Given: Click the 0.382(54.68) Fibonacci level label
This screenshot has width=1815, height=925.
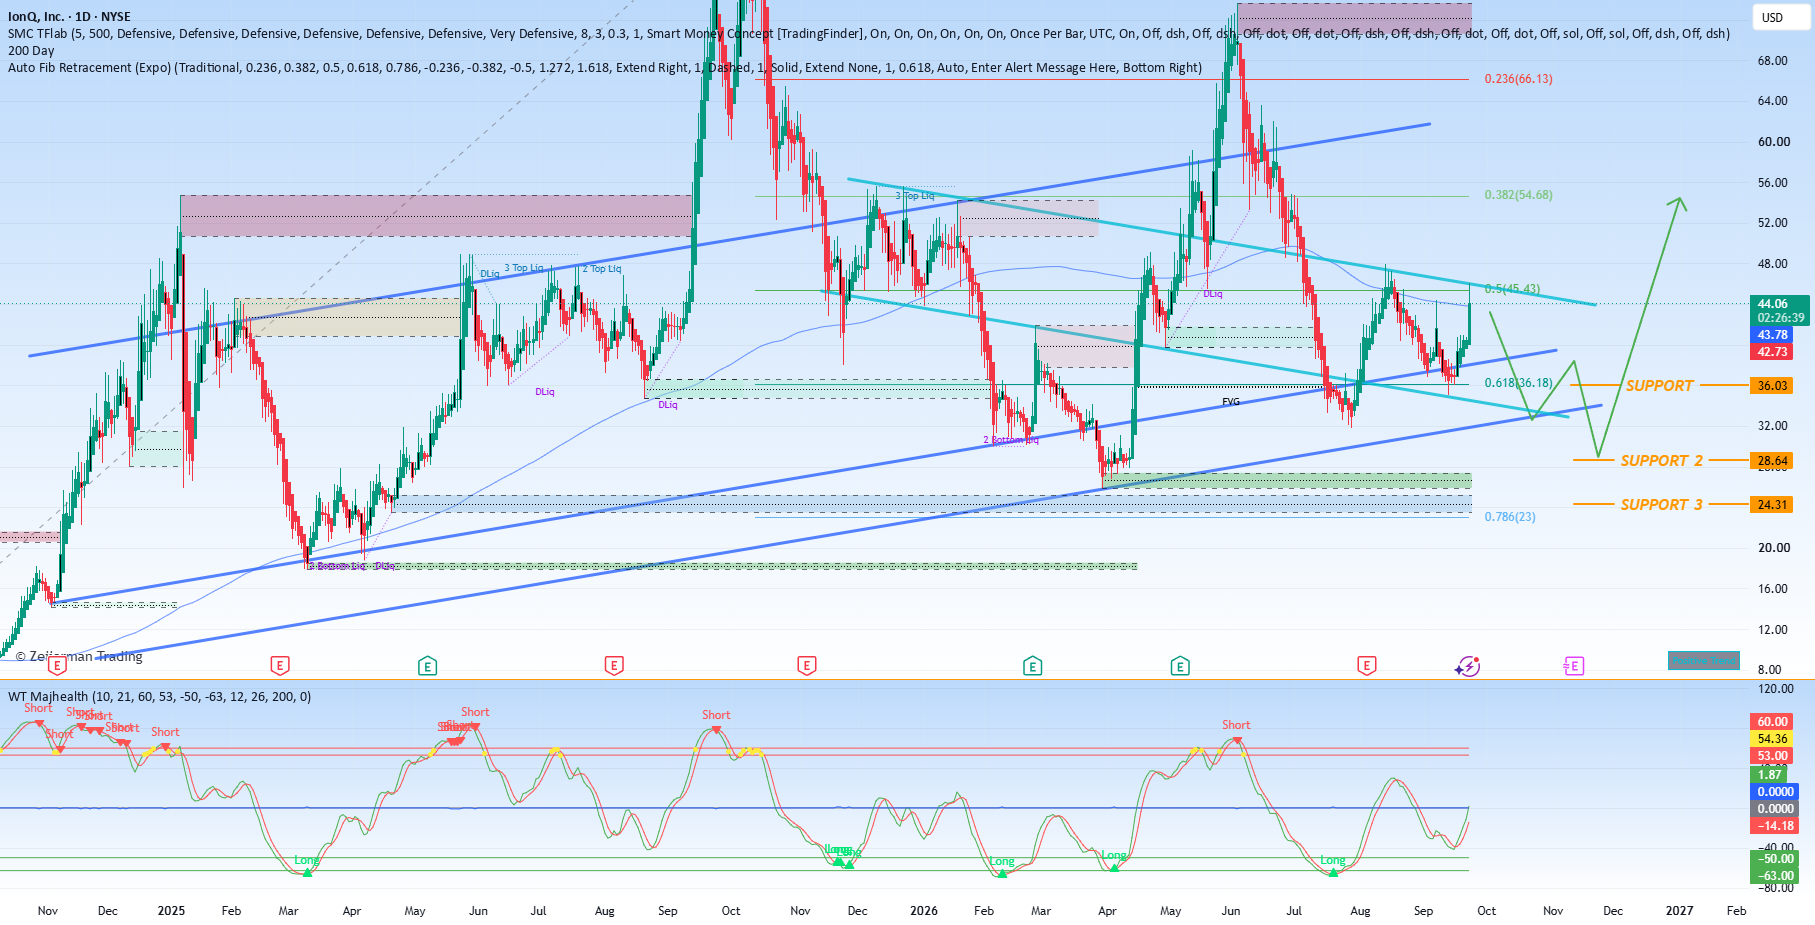Looking at the screenshot, I should (1518, 195).
